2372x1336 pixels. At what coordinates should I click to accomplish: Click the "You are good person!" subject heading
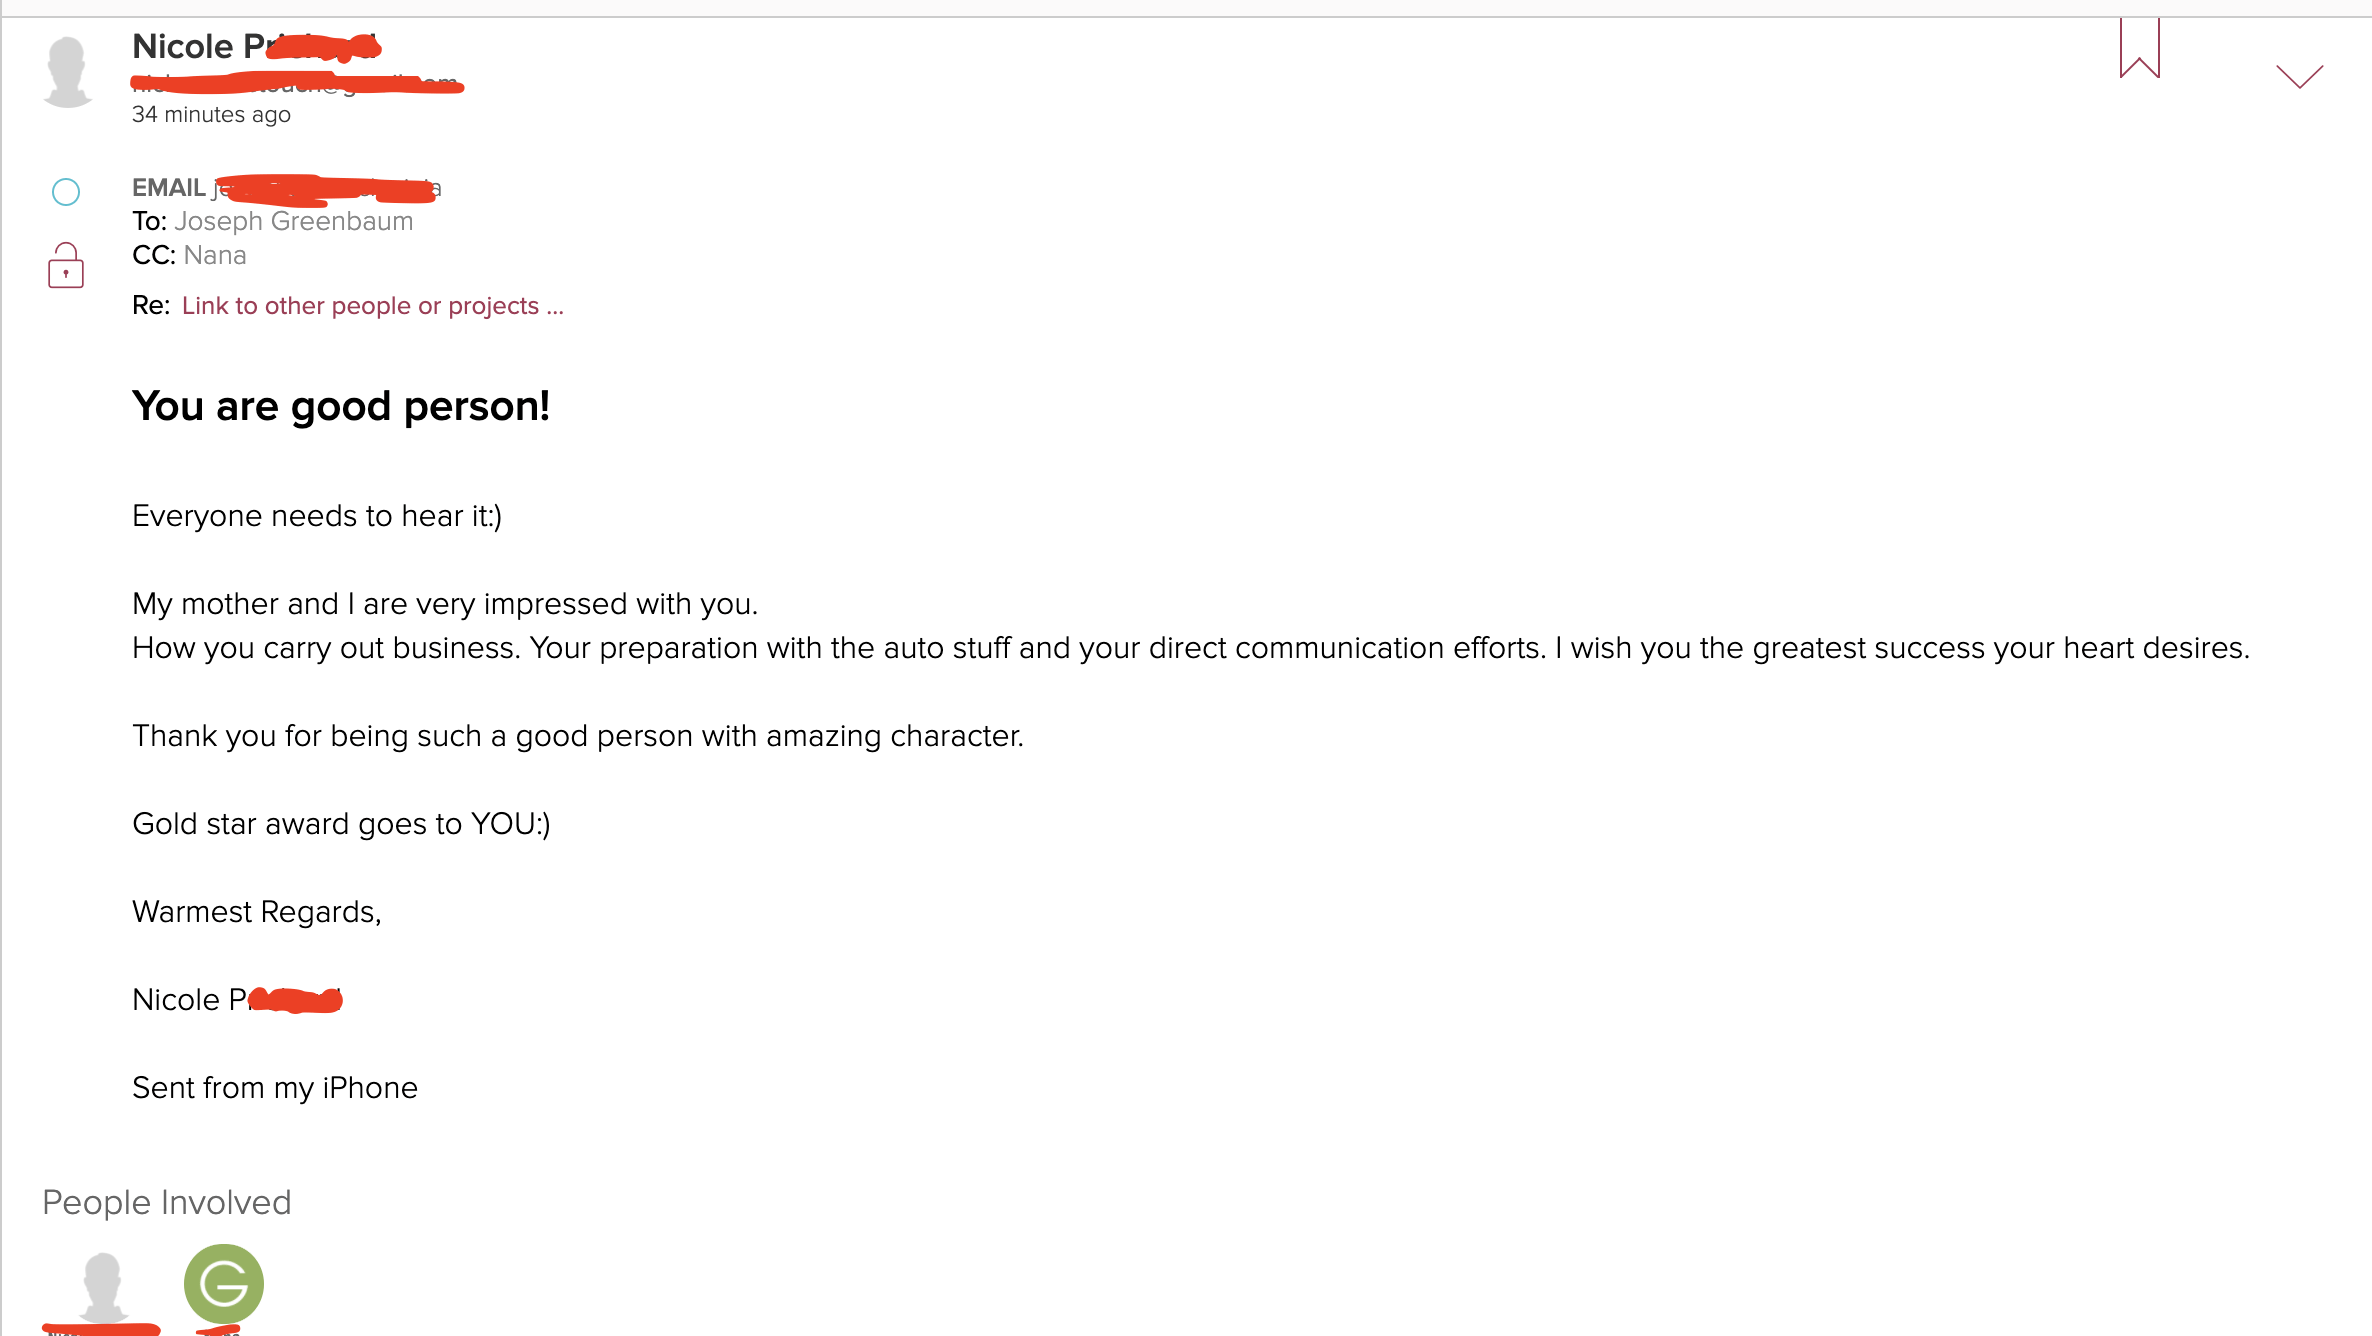[x=341, y=407]
